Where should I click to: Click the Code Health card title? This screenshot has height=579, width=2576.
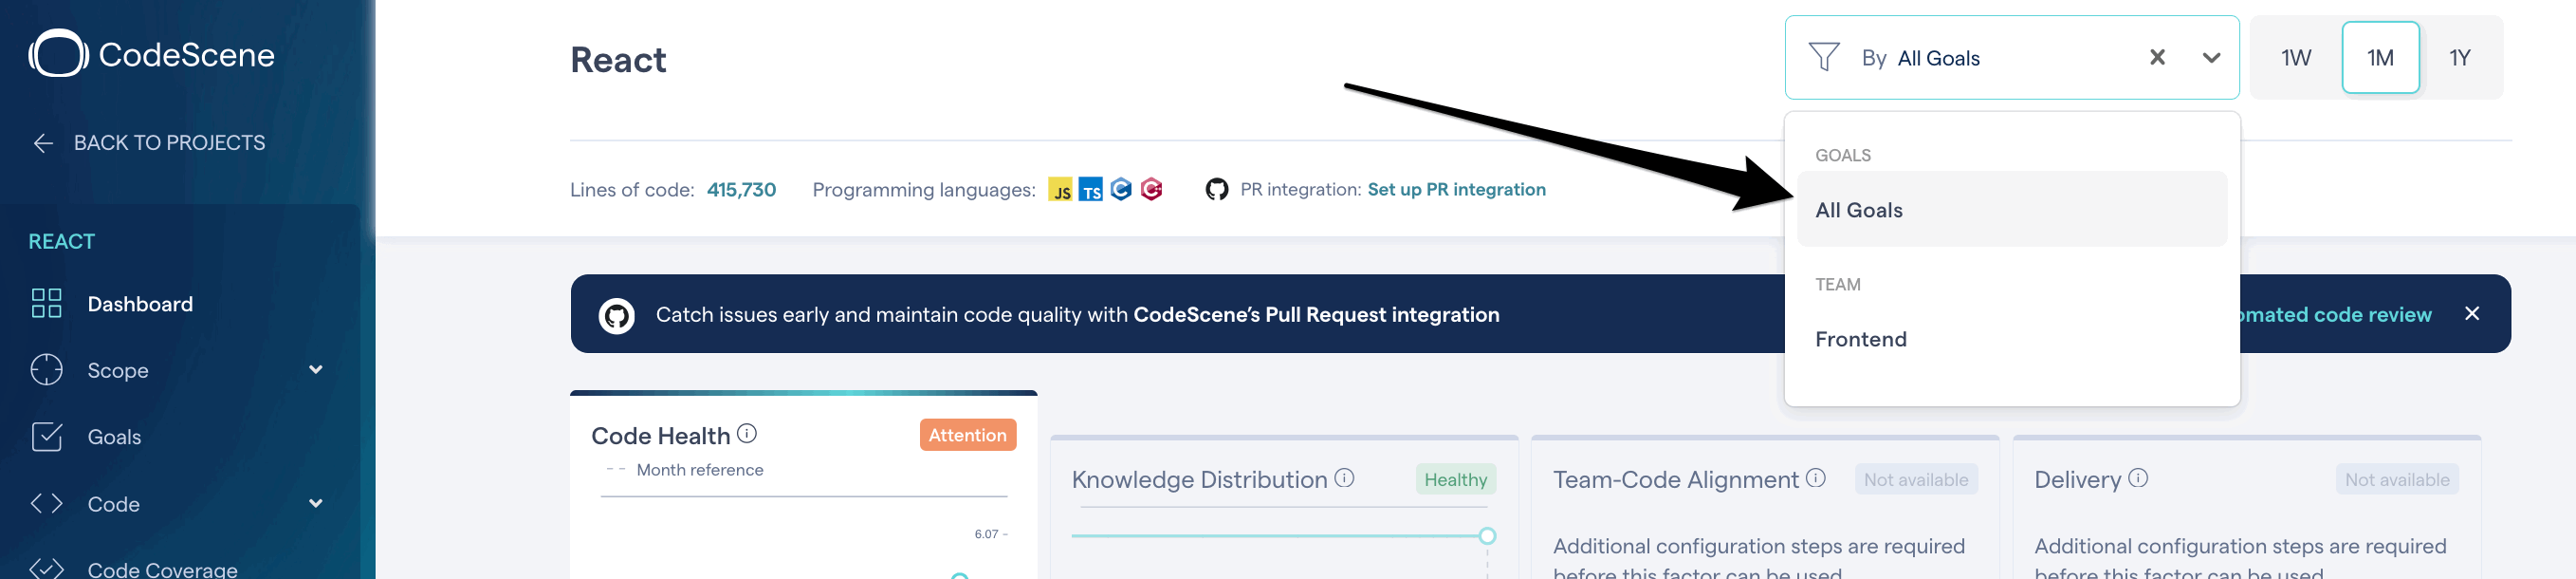coord(660,436)
